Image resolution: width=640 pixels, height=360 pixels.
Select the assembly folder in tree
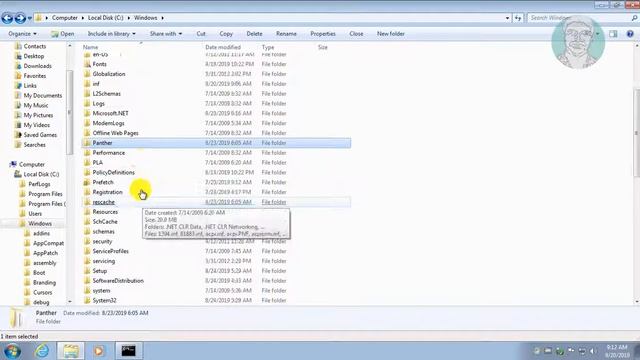click(x=44, y=263)
